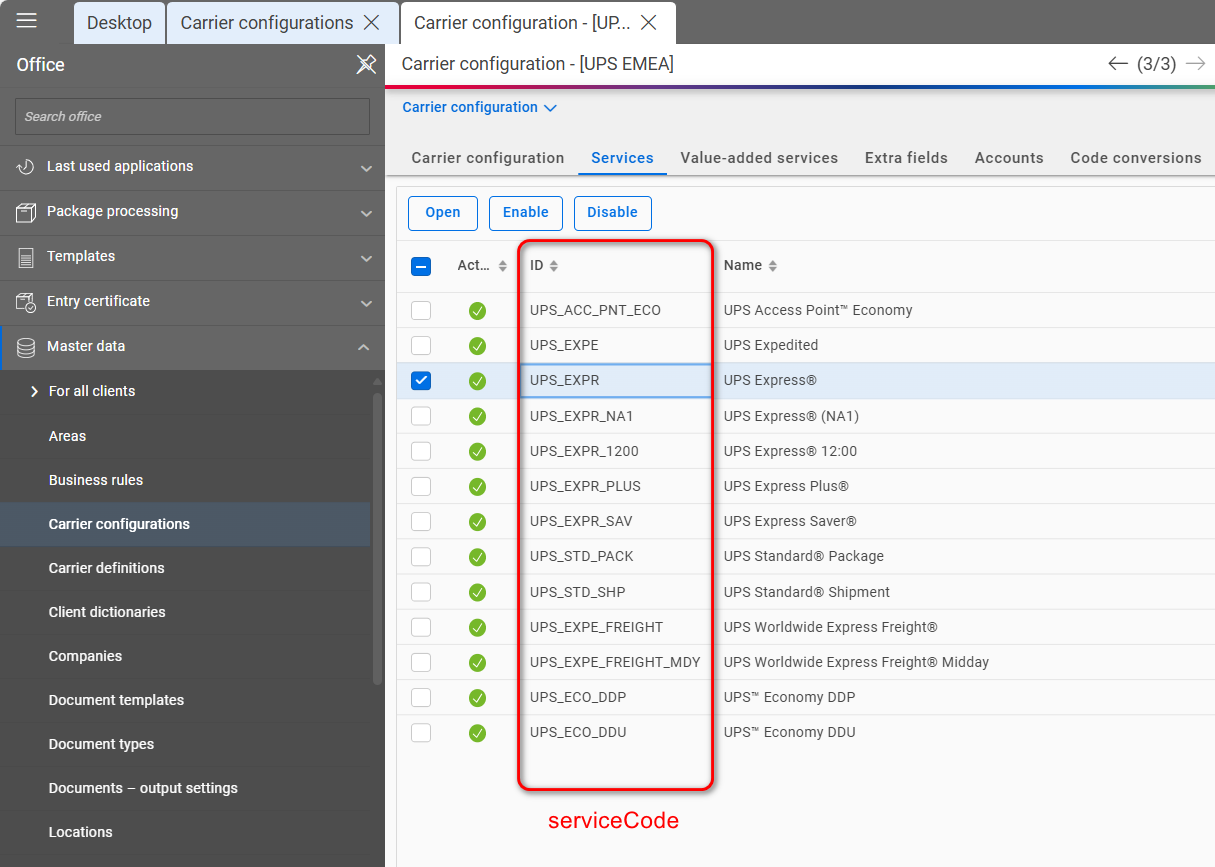This screenshot has width=1215, height=867.
Task: Click the Master data database icon
Action: coord(26,347)
